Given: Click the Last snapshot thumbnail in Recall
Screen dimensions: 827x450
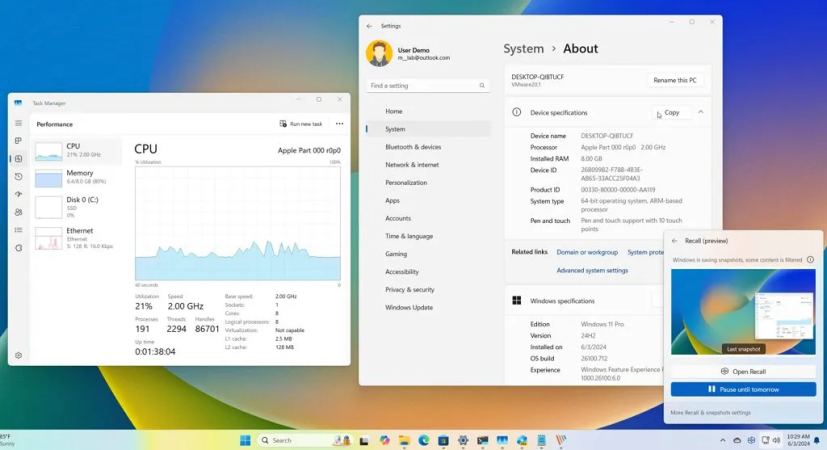Looking at the screenshot, I should point(743,312).
